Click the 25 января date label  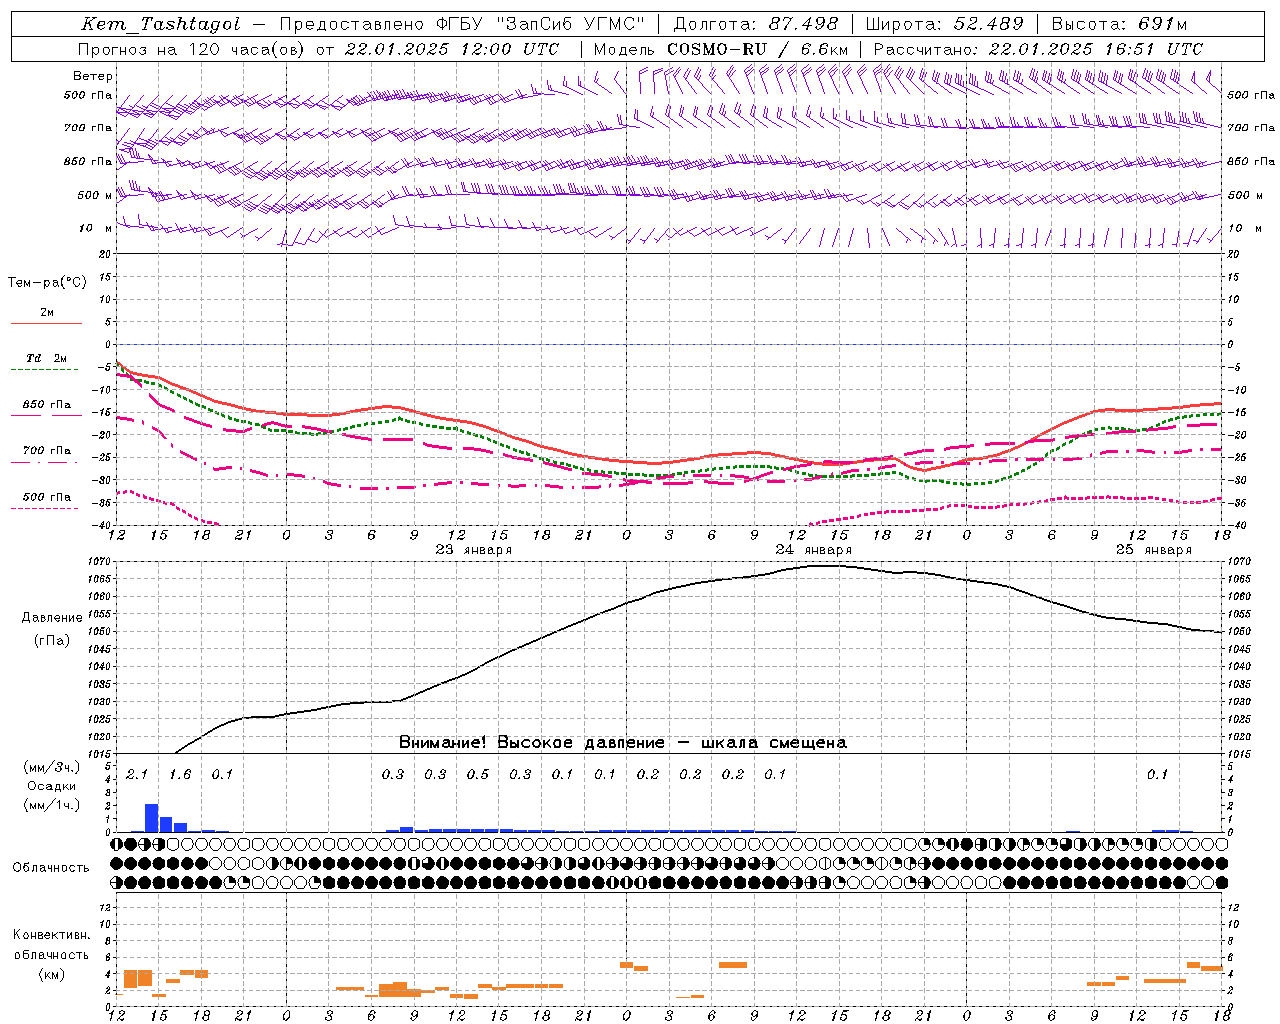click(x=1154, y=550)
